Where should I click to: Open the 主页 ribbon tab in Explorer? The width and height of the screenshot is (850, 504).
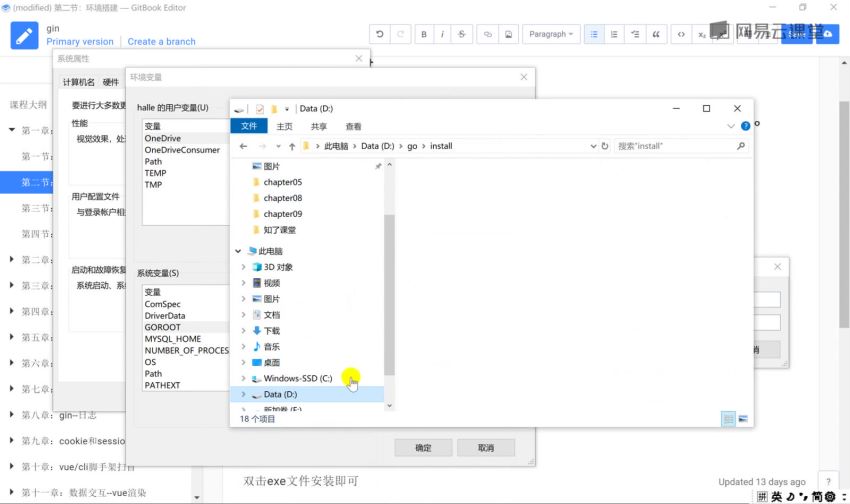click(x=284, y=126)
